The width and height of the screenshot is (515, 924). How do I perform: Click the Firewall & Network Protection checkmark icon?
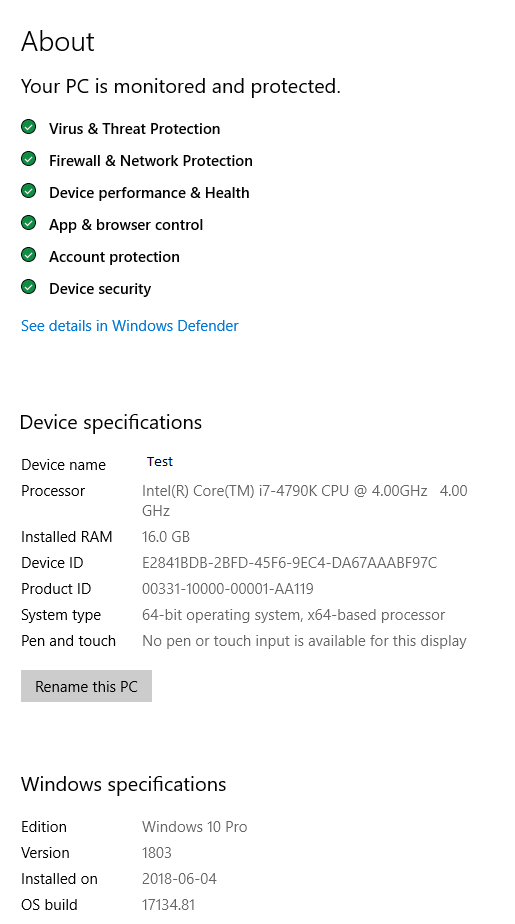pyautogui.click(x=28, y=159)
